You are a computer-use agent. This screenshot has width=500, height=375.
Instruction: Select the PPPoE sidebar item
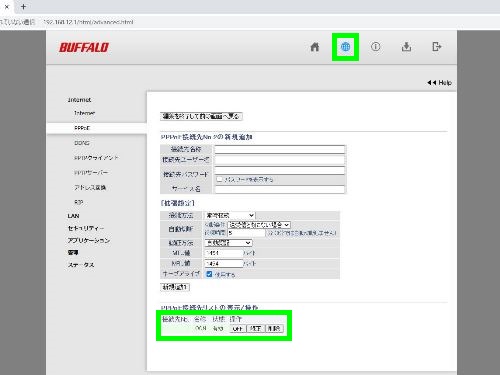82,128
